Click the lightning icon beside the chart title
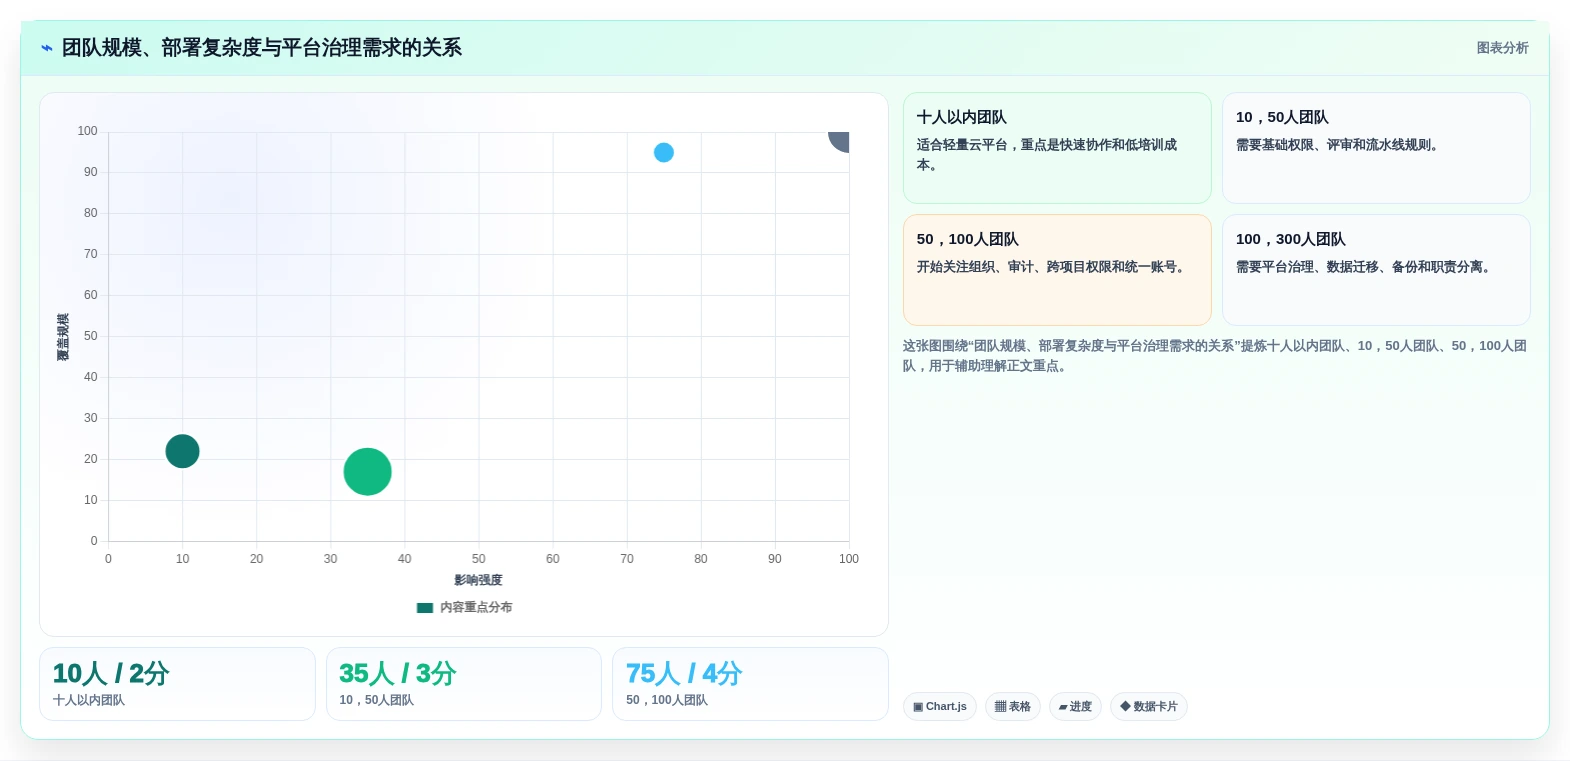The image size is (1570, 761). click(x=46, y=48)
